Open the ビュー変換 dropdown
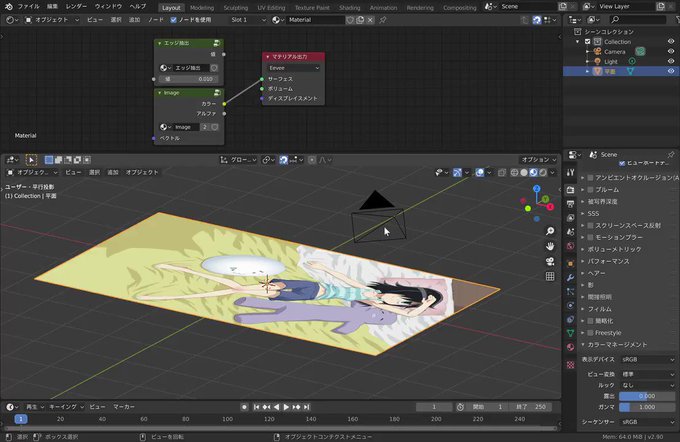This screenshot has width=680, height=442. tap(647, 374)
